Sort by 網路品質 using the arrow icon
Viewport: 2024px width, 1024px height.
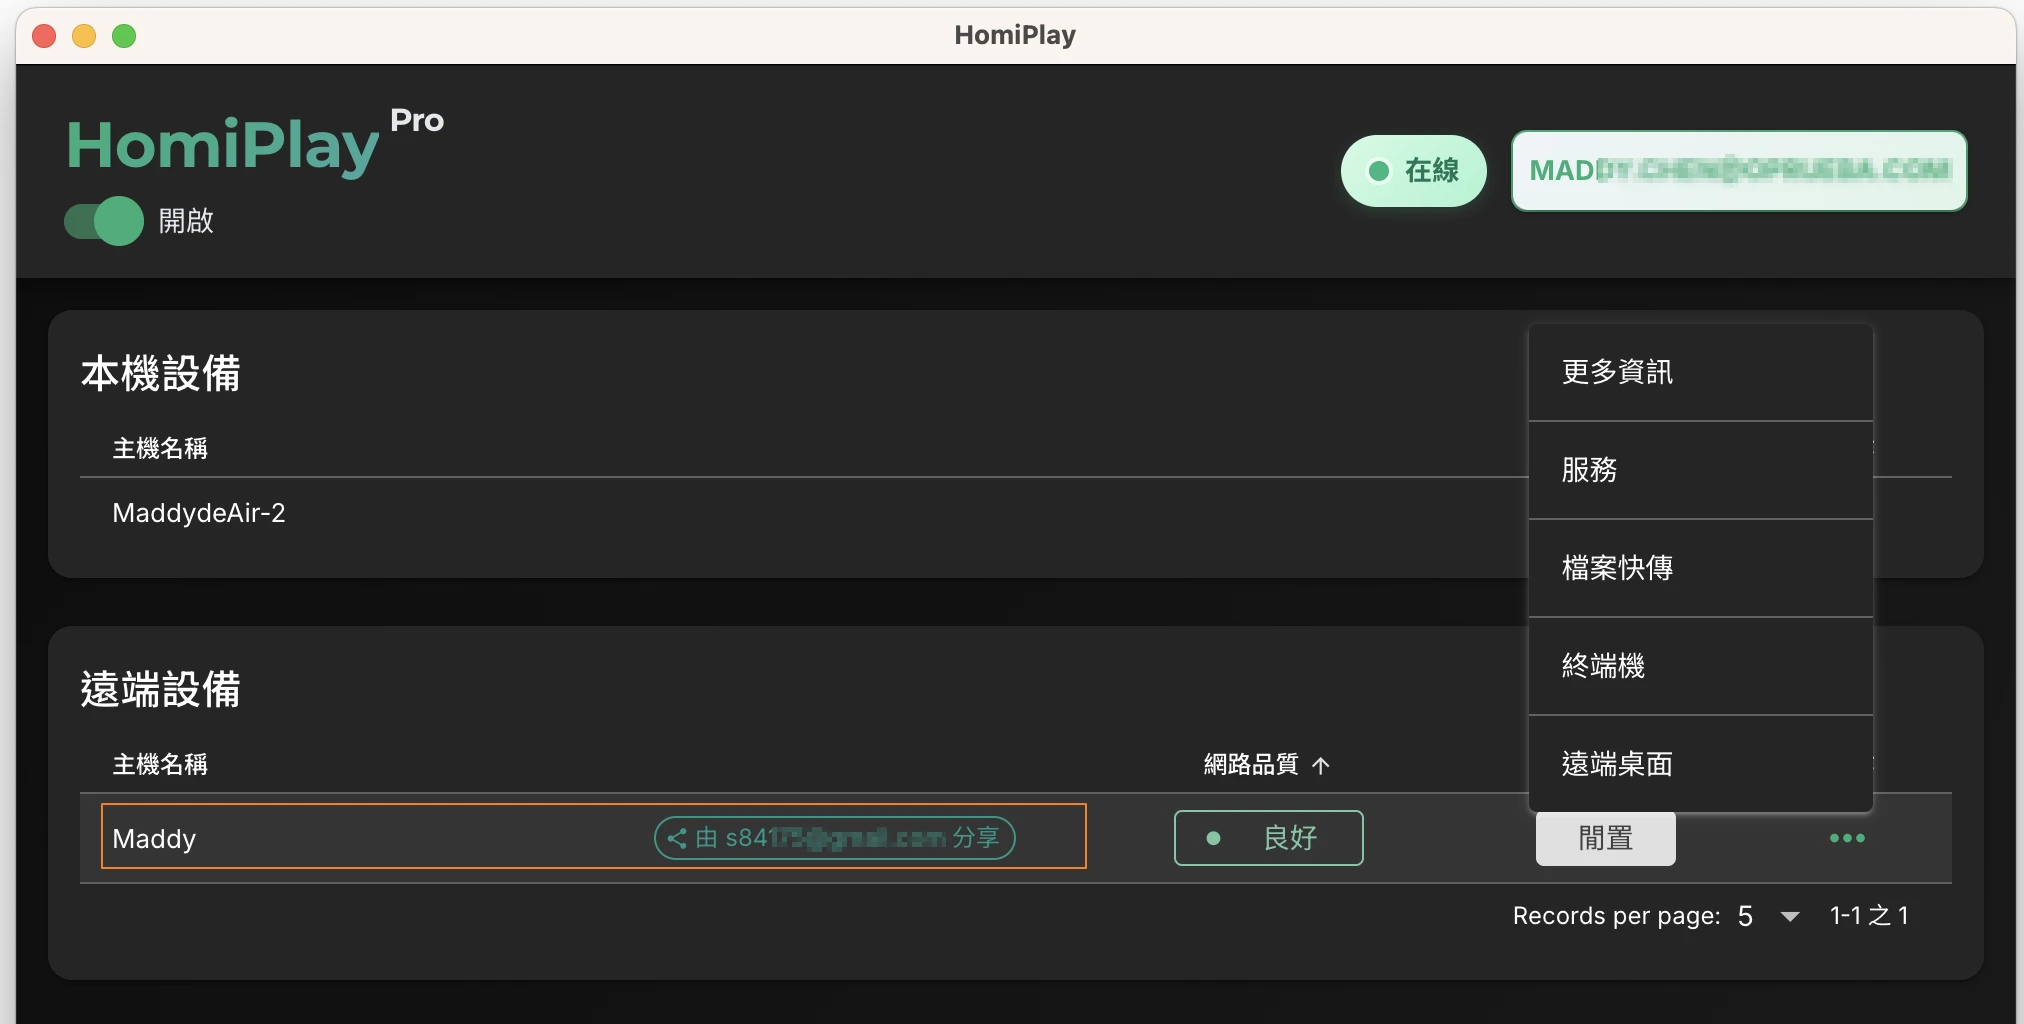point(1321,766)
